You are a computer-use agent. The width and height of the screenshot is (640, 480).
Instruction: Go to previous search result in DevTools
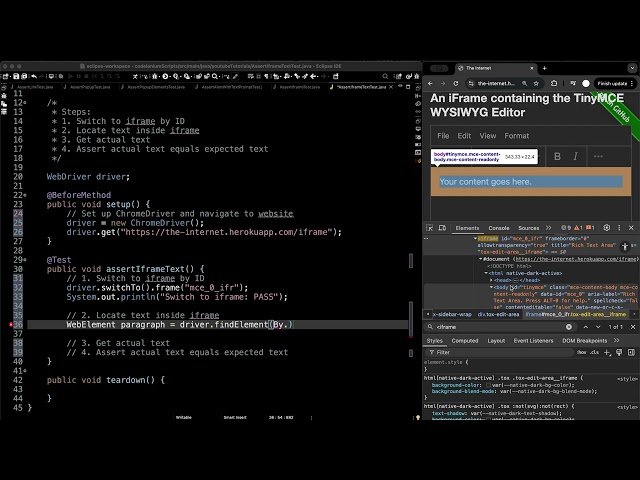pos(586,327)
